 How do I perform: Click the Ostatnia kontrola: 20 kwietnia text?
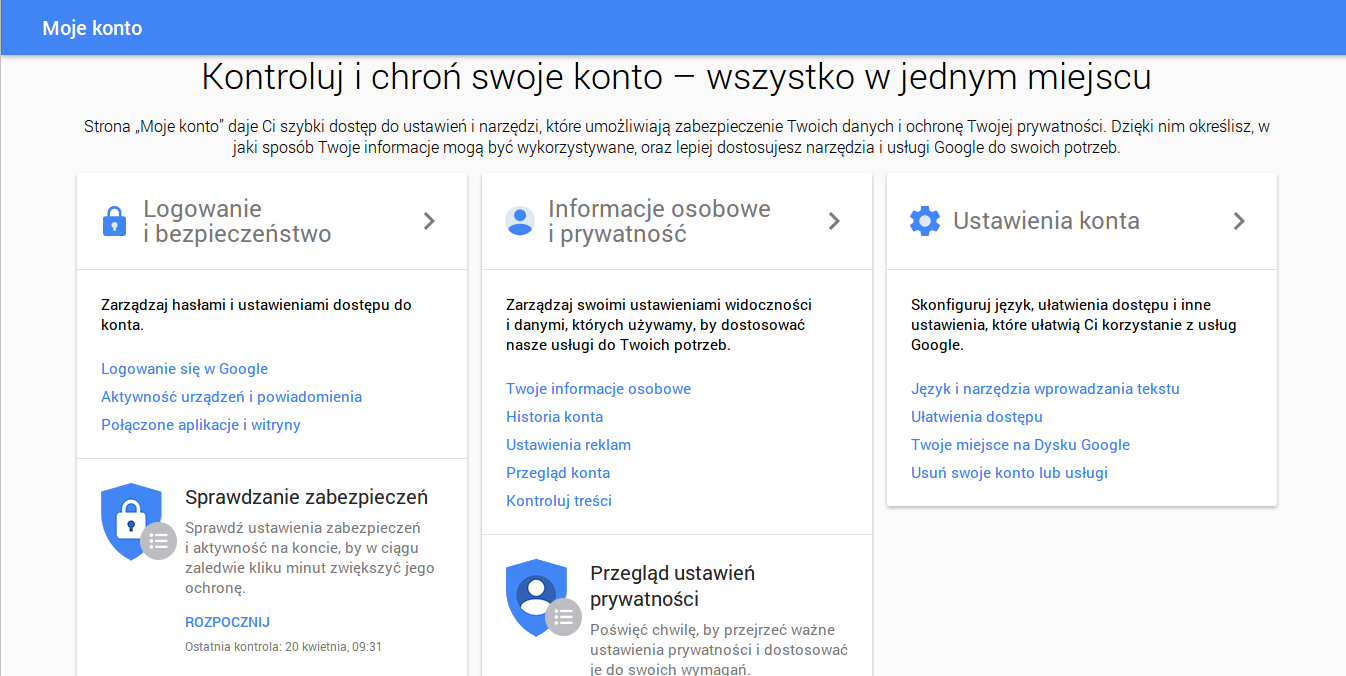click(284, 647)
